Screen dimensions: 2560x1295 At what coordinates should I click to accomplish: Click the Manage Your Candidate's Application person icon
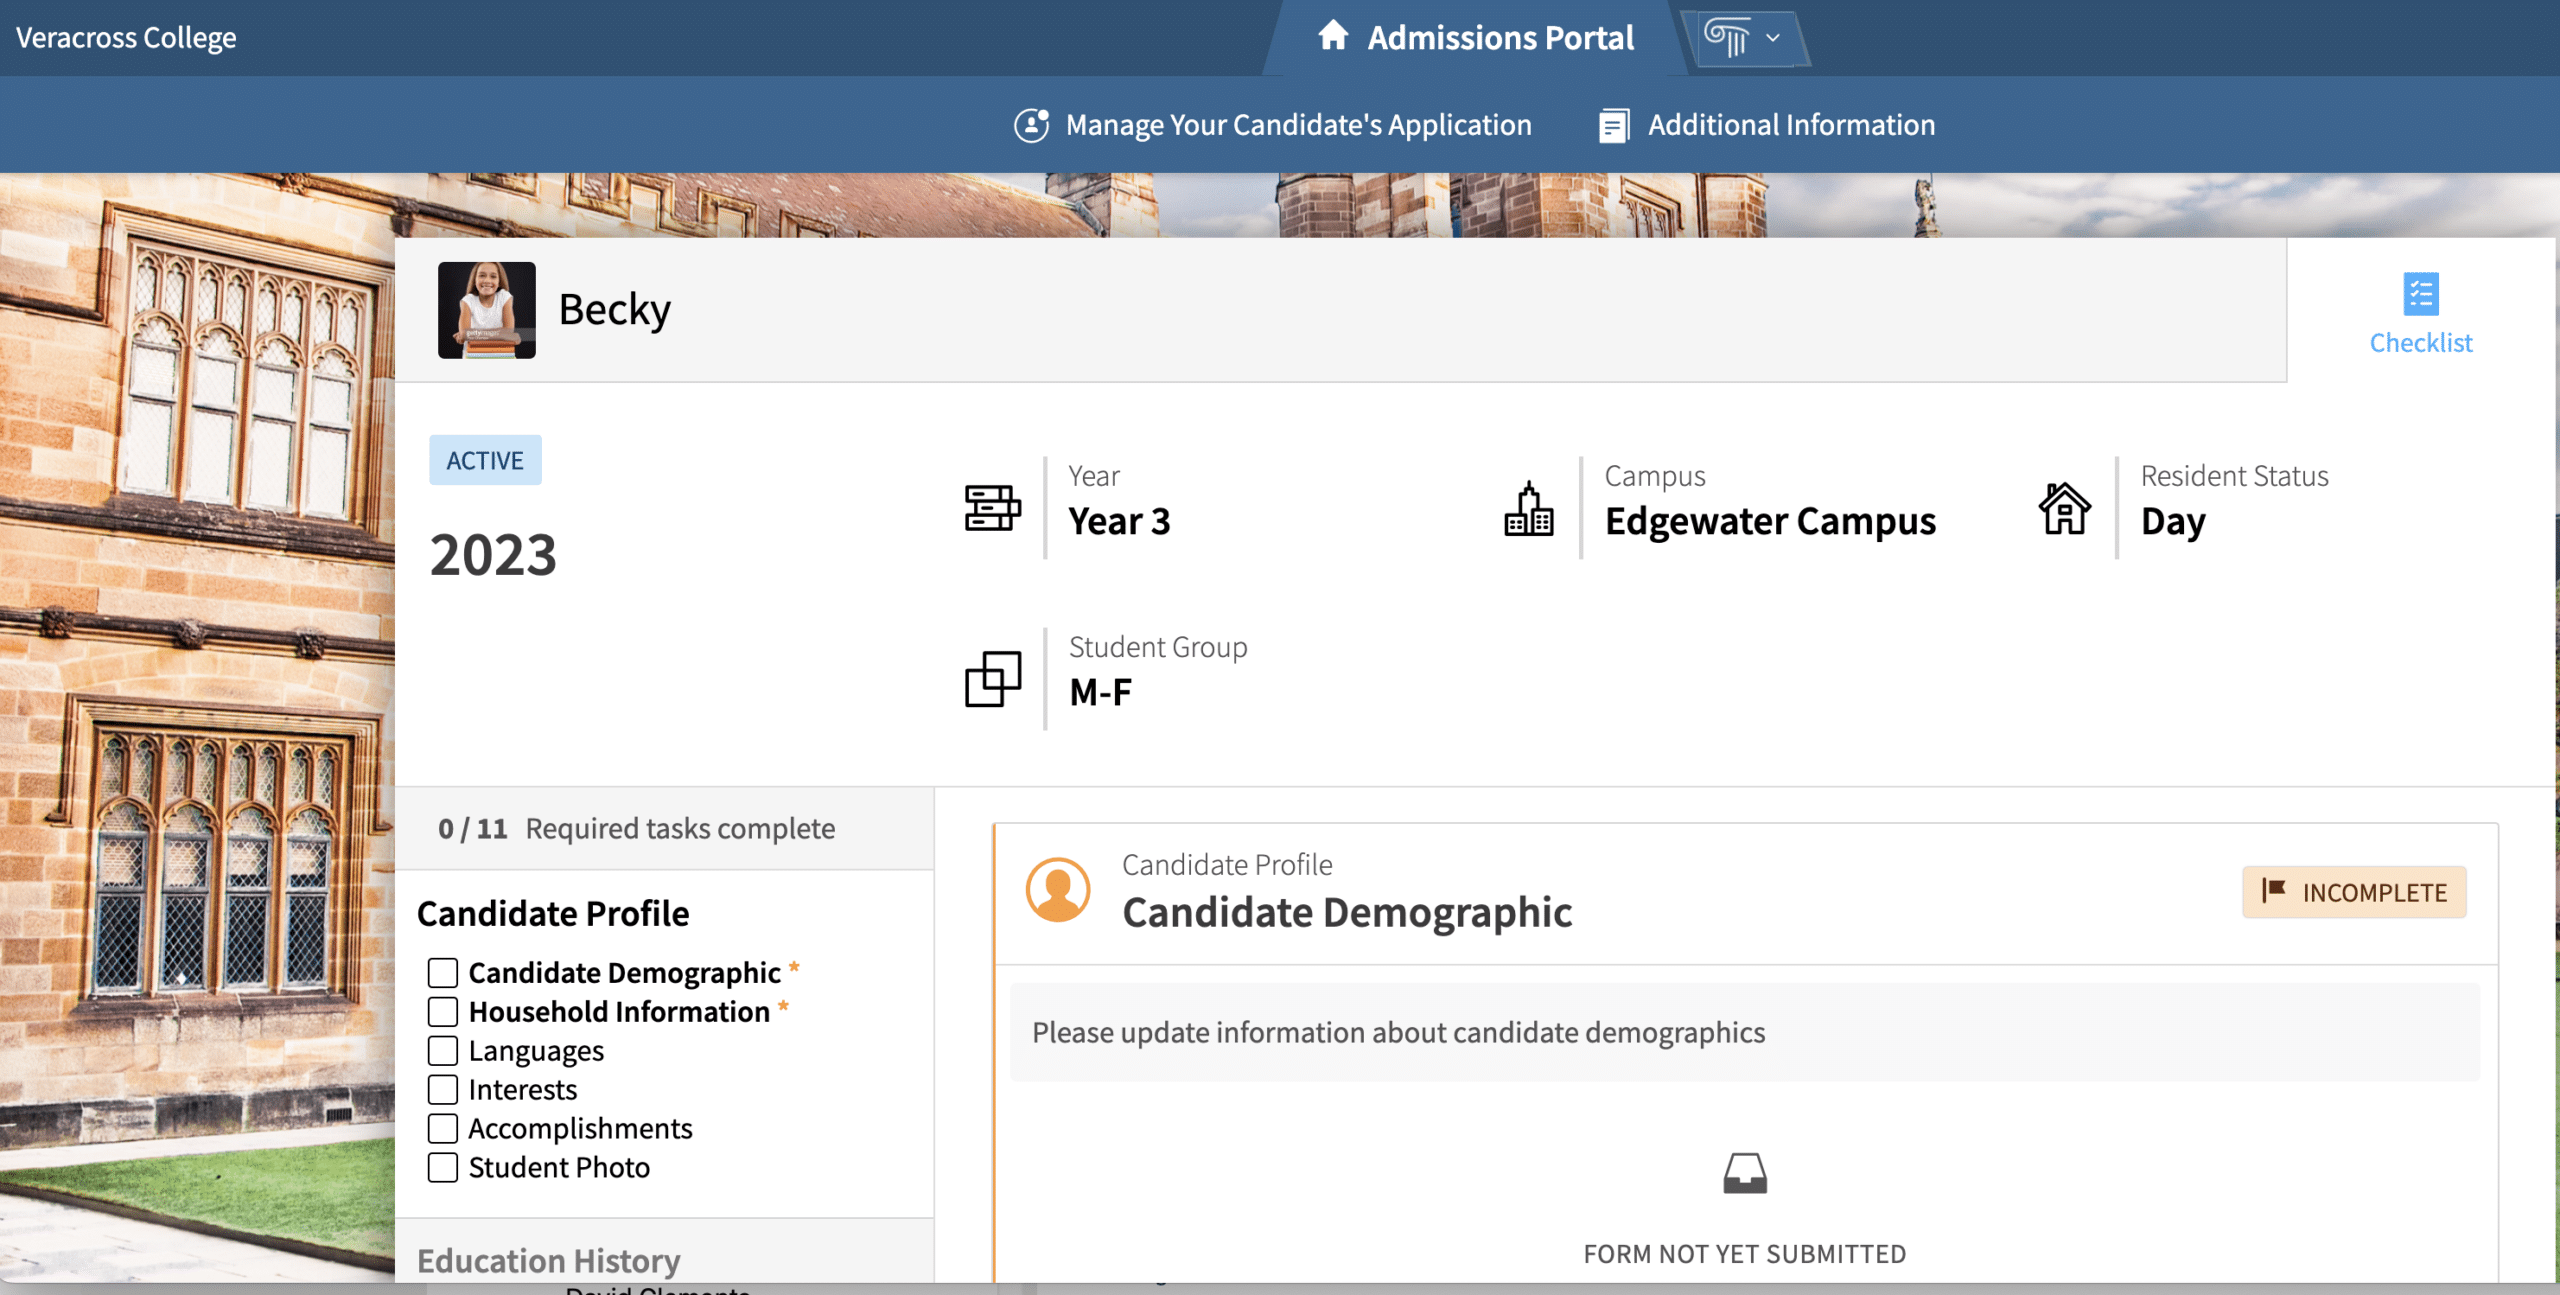click(x=1031, y=125)
